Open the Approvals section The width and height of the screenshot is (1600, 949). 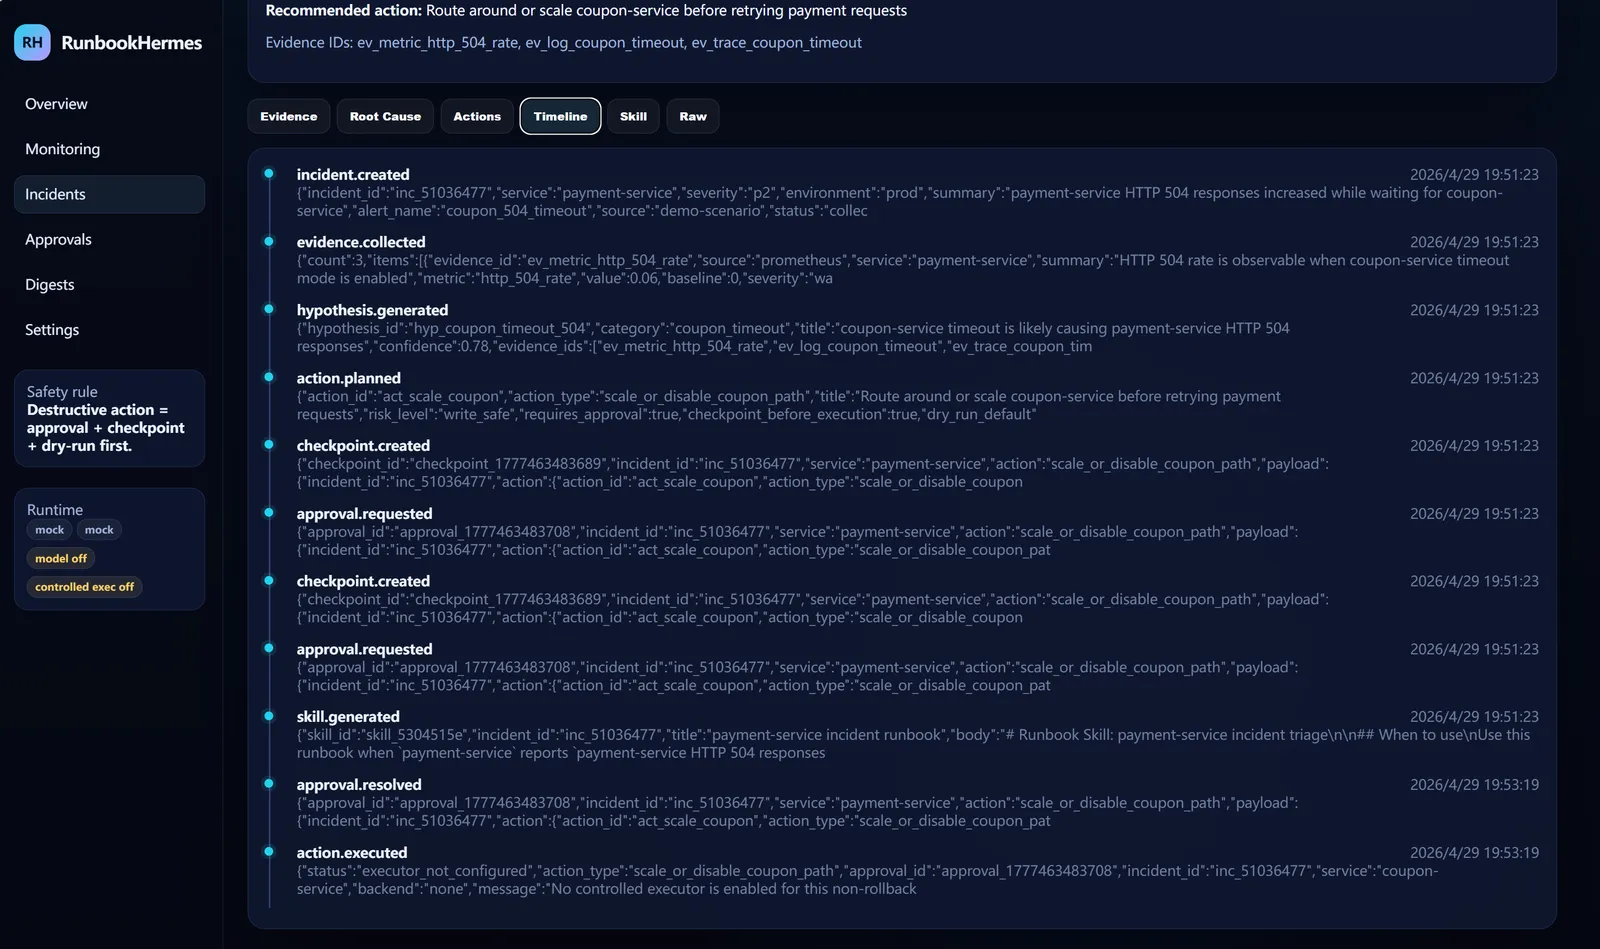(109, 239)
